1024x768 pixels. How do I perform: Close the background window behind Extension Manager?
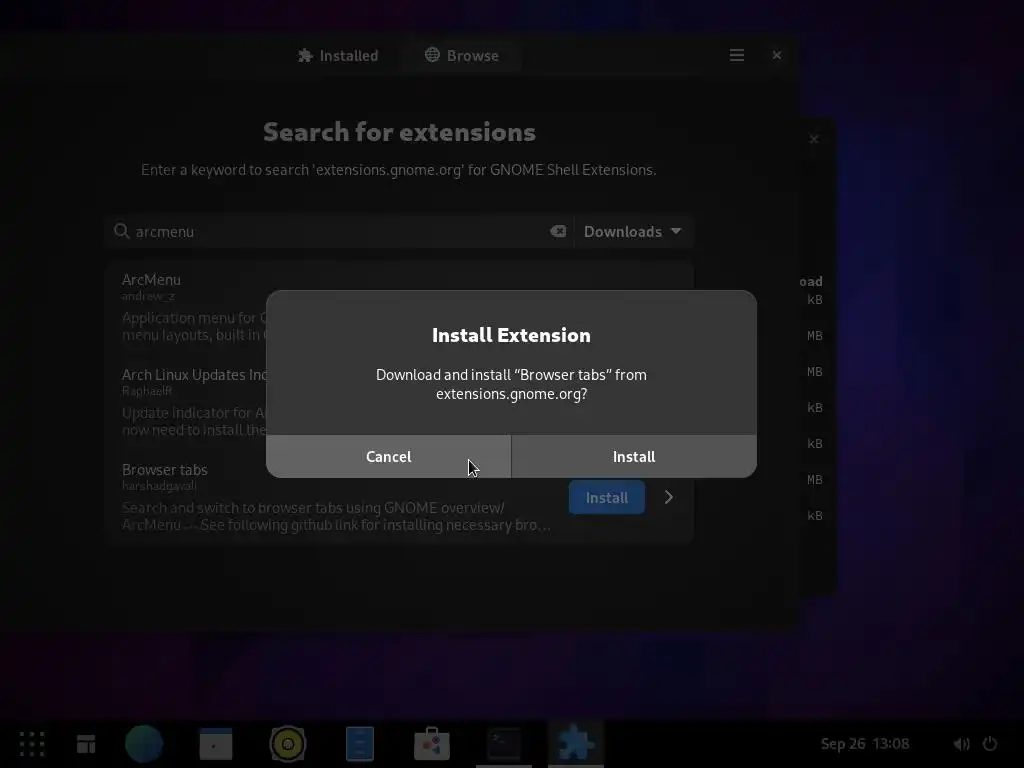814,139
